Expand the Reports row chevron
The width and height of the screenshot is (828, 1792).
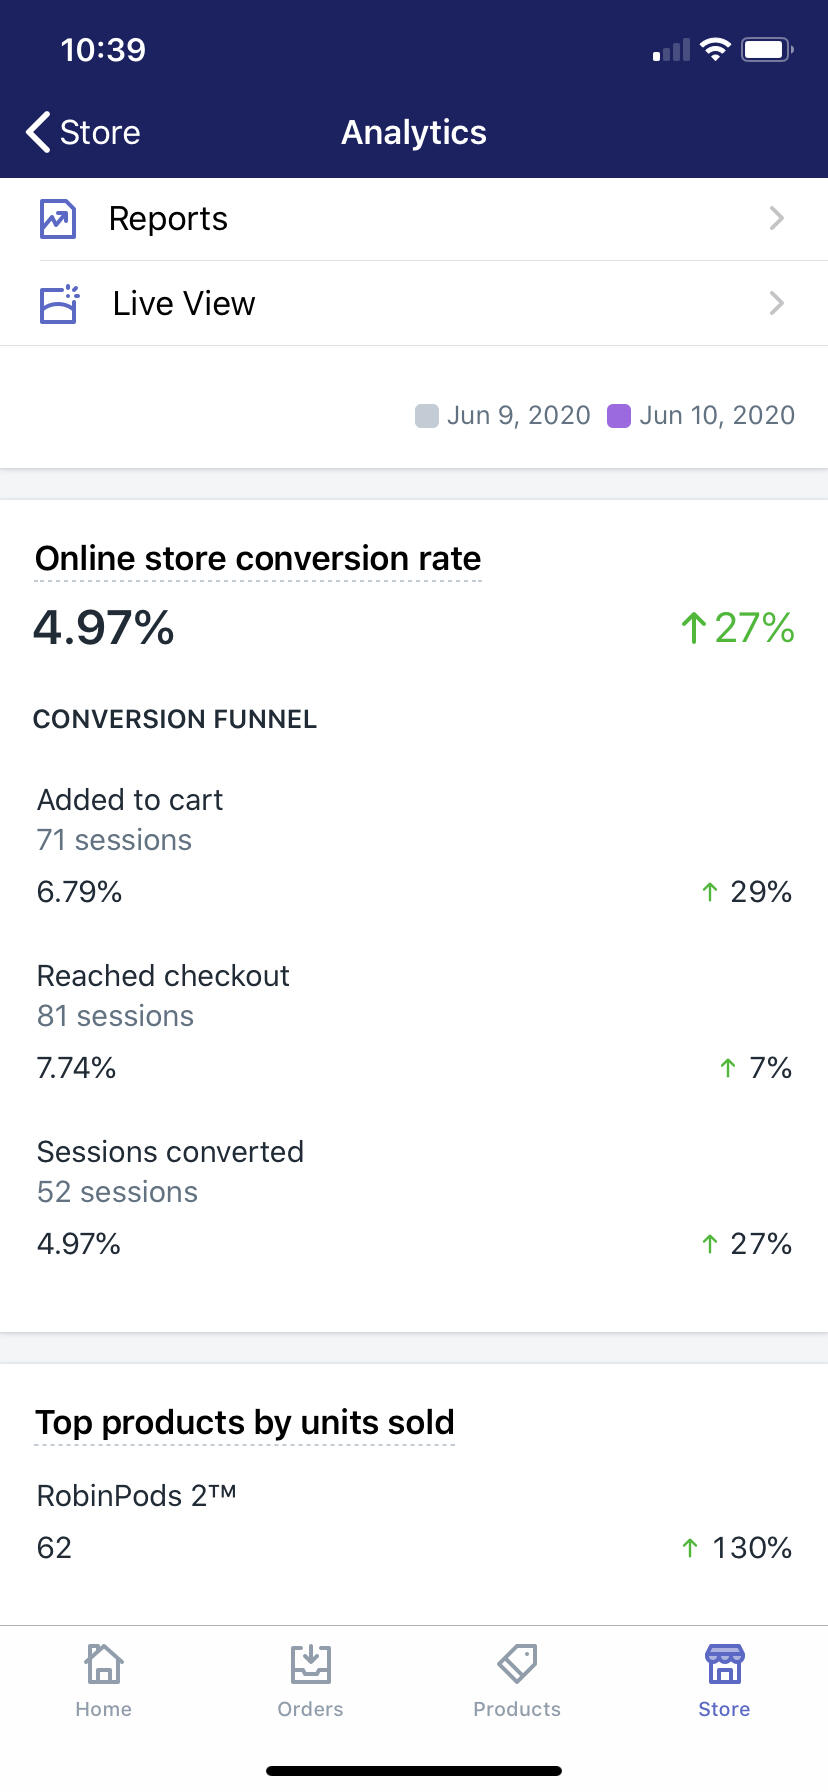[x=776, y=218]
